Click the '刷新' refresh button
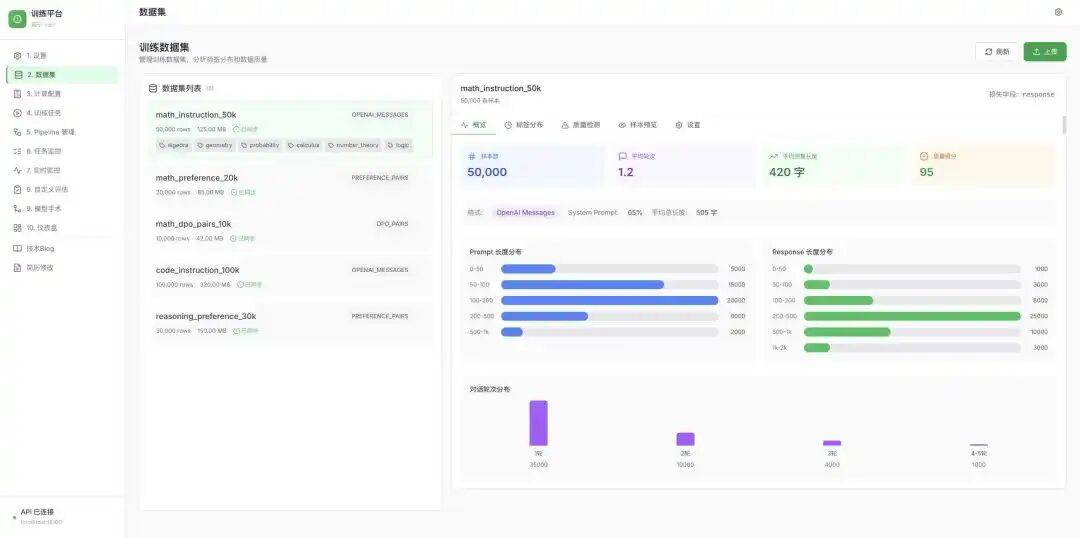Screen dimensions: 1080x538 [997, 52]
